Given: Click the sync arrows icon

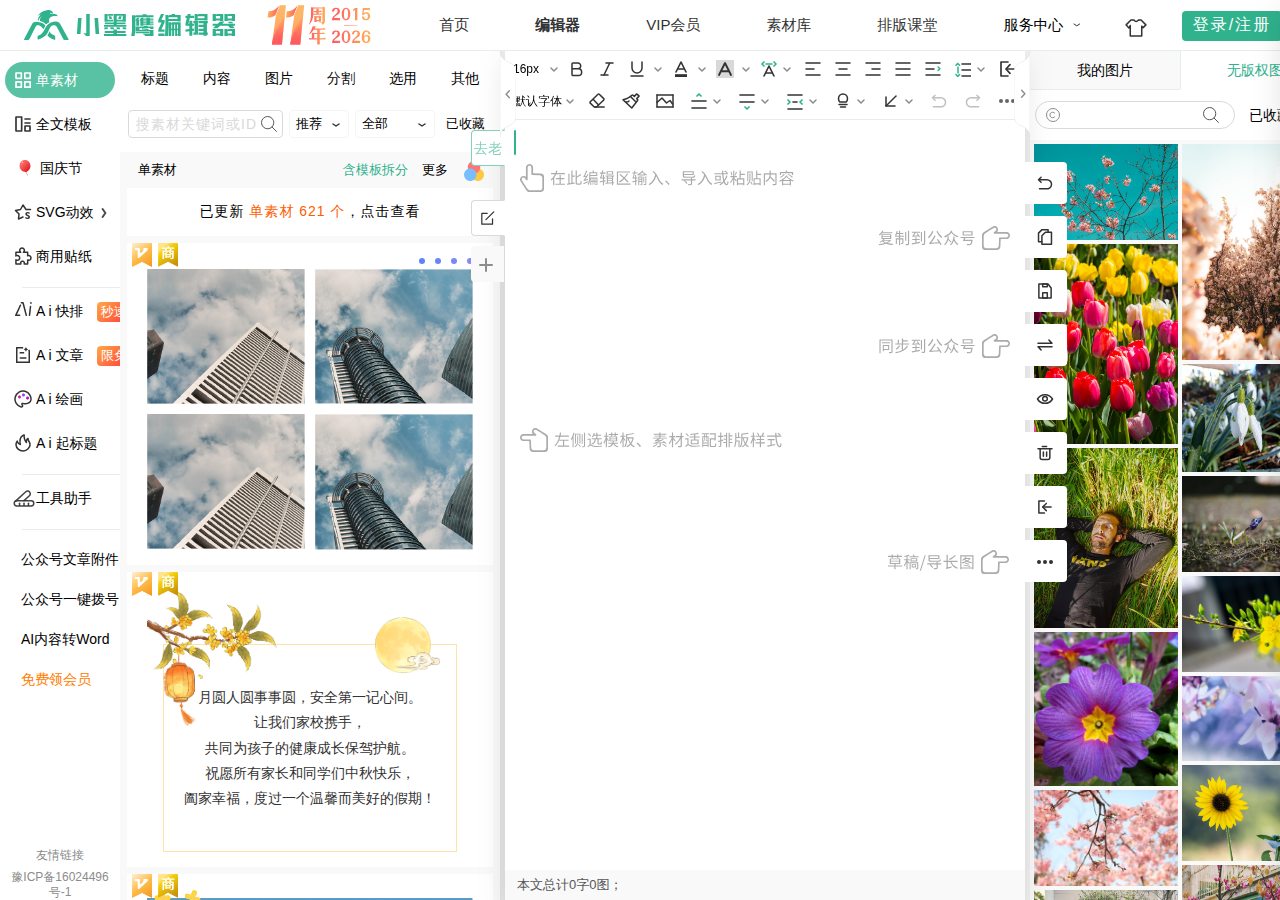Looking at the screenshot, I should point(1045,345).
